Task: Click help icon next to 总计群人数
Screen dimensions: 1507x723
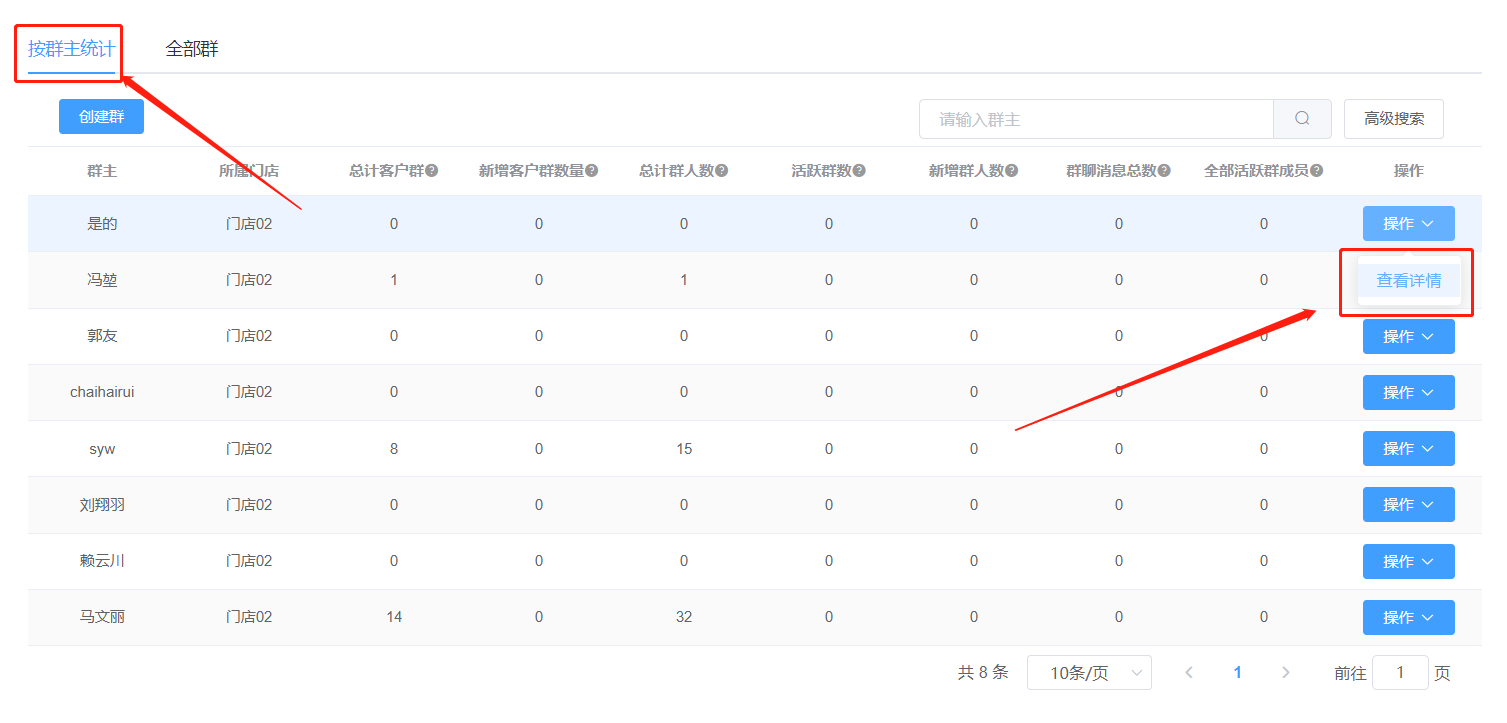Action: (722, 171)
